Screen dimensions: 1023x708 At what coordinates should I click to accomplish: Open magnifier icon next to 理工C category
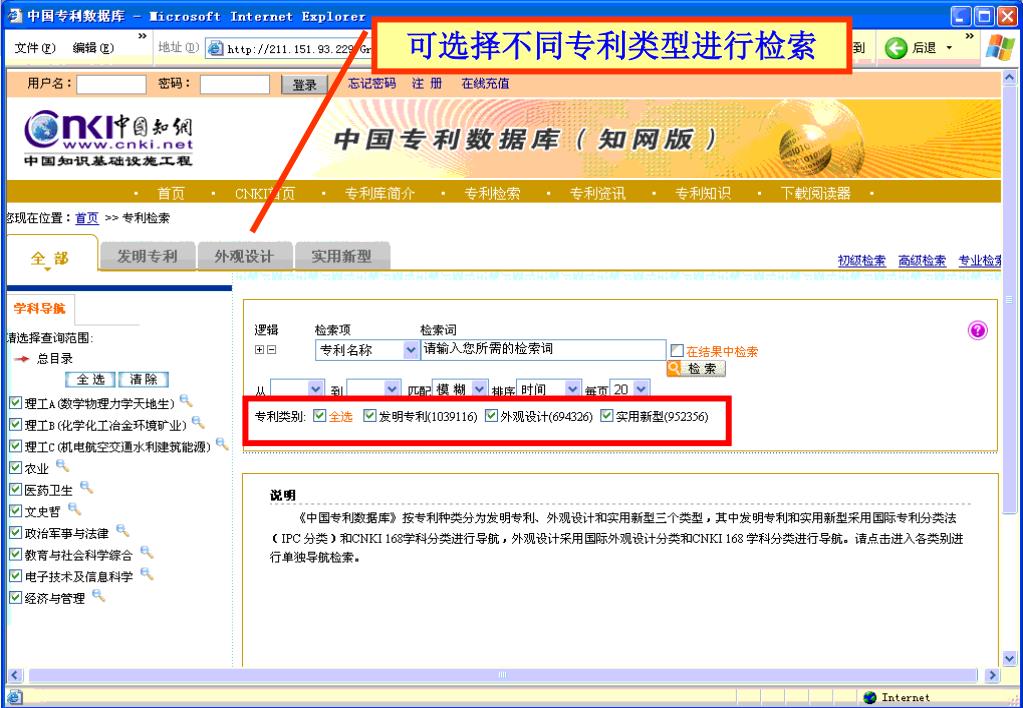[x=222, y=444]
